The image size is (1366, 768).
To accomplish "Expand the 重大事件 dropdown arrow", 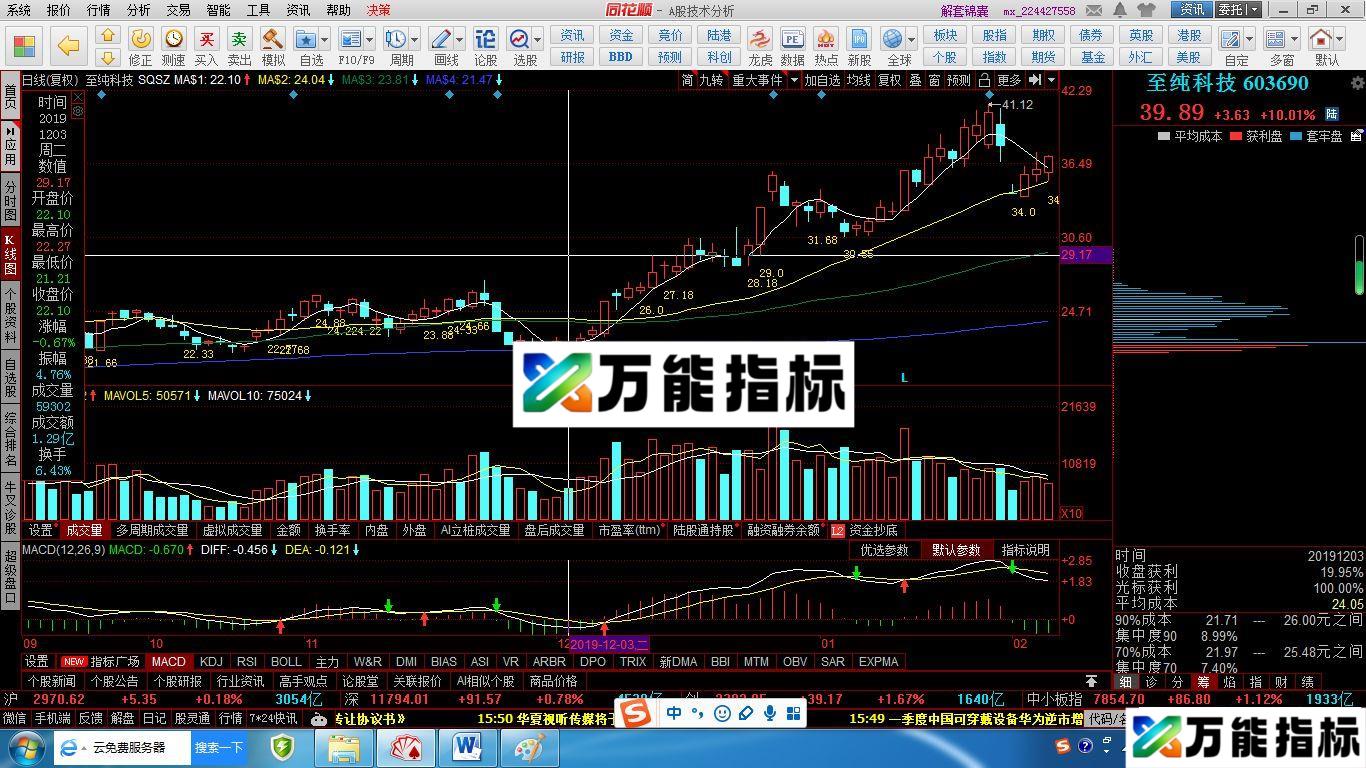I will pyautogui.click(x=794, y=81).
